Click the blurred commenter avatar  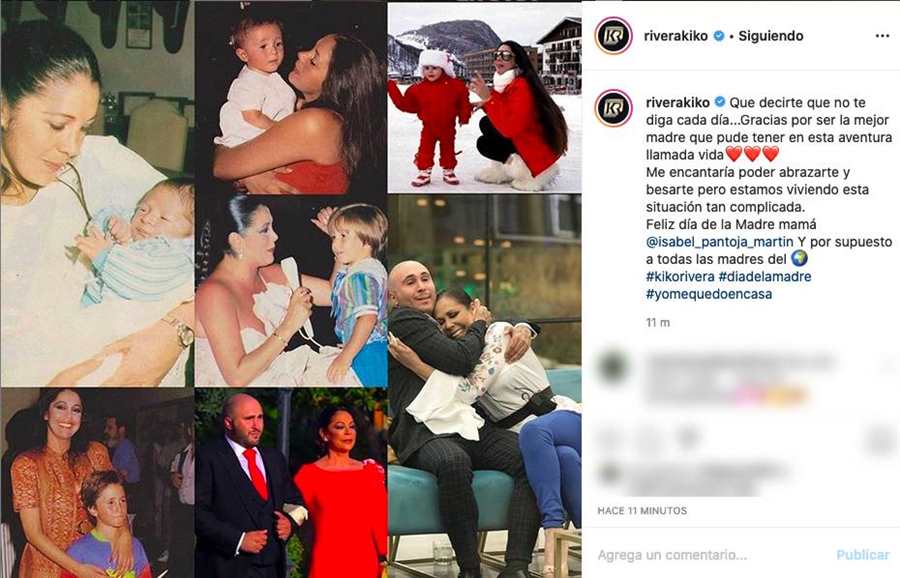pos(613,366)
